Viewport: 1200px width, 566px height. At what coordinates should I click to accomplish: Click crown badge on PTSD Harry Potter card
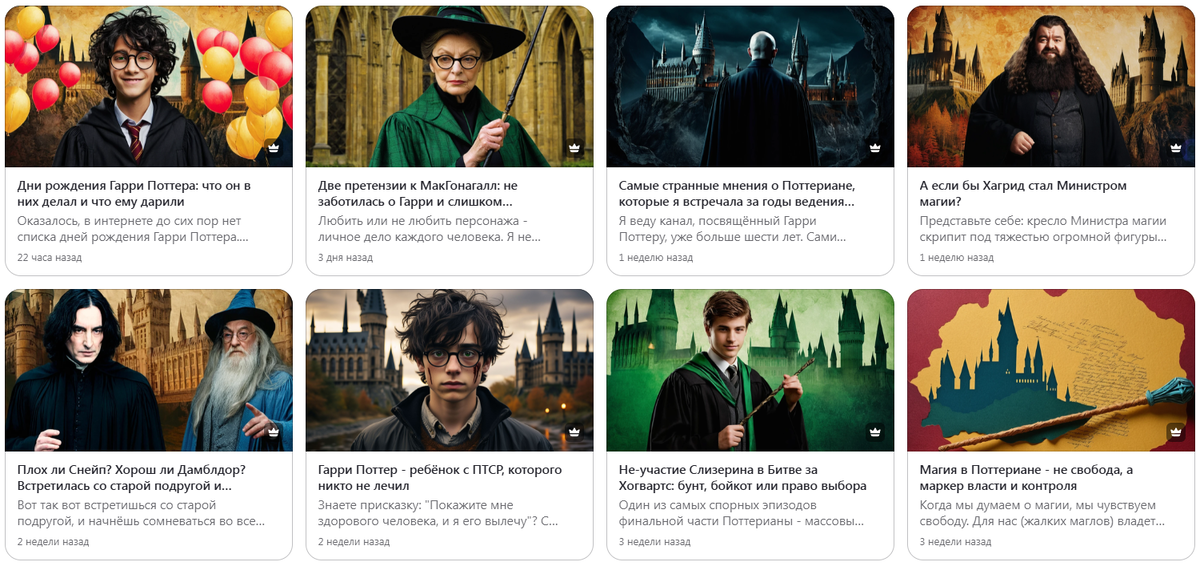coord(574,432)
